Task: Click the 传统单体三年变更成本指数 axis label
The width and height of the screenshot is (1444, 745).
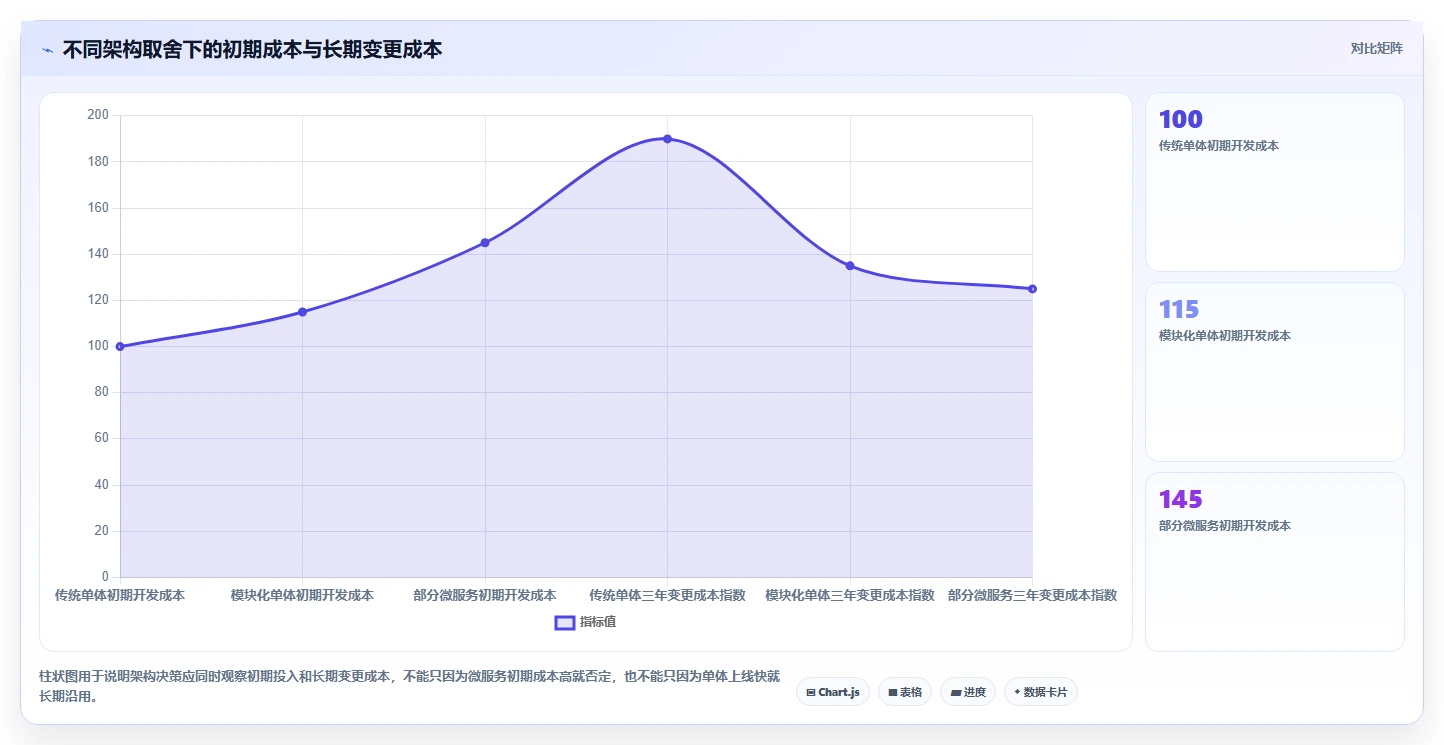Action: pos(667,595)
